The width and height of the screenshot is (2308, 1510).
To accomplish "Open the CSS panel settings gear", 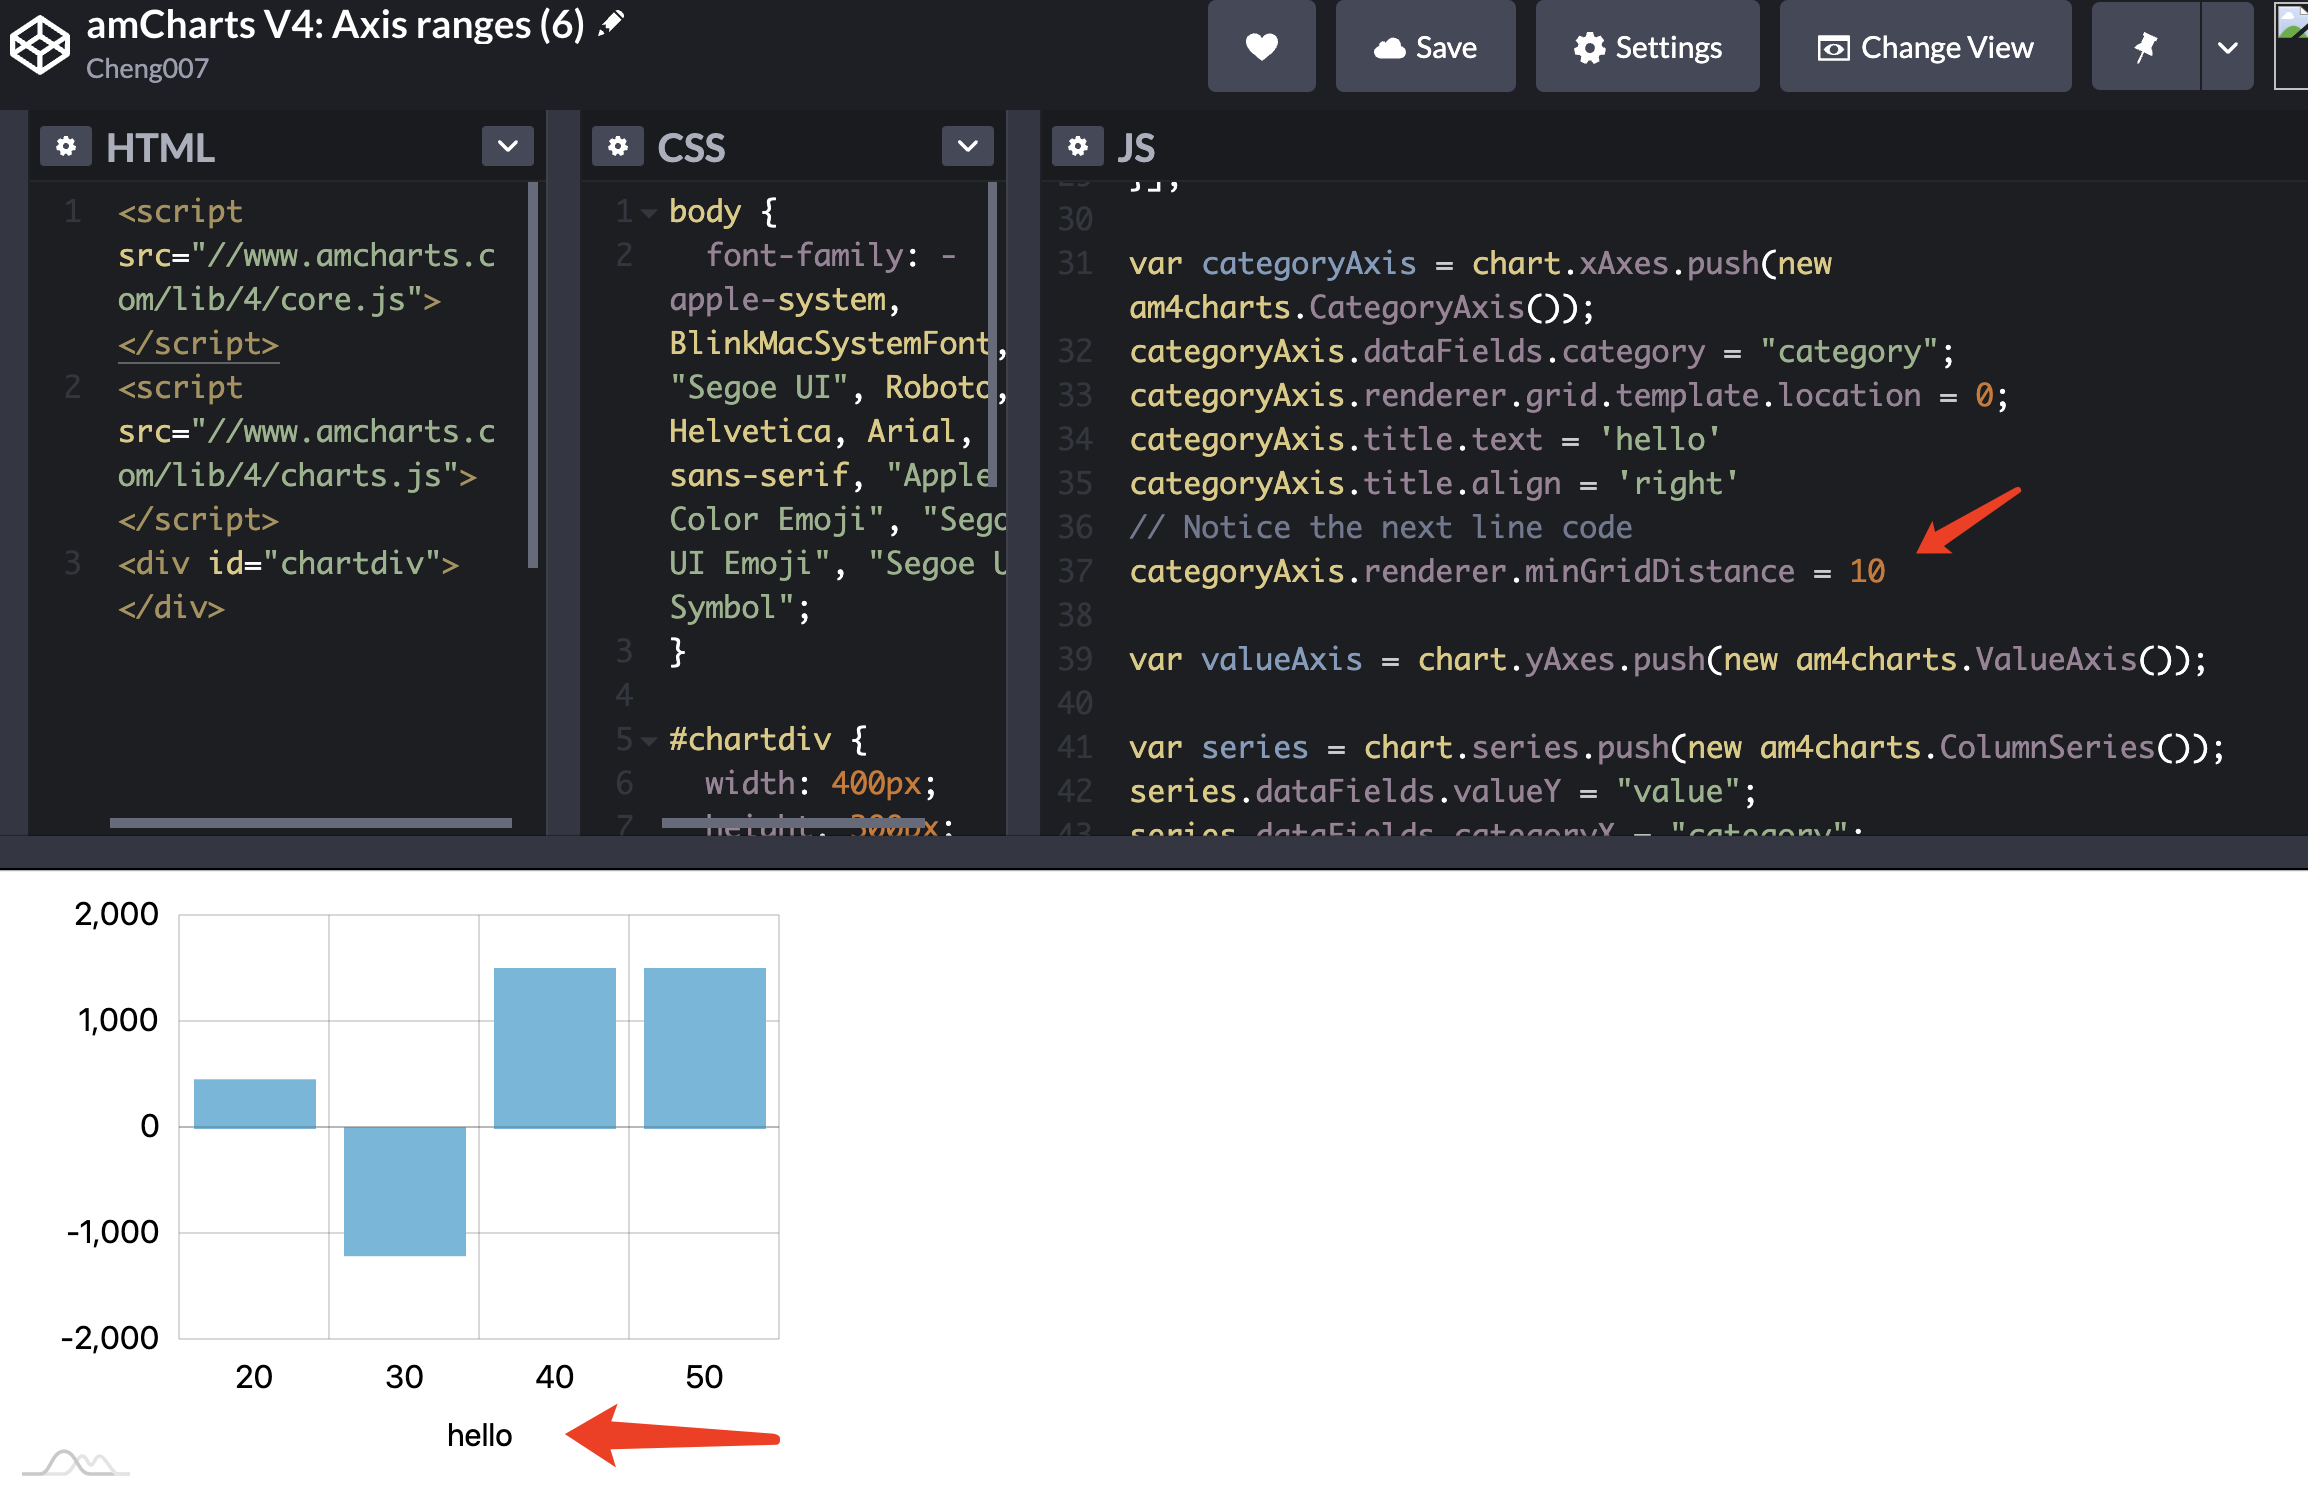I will pyautogui.click(x=617, y=146).
